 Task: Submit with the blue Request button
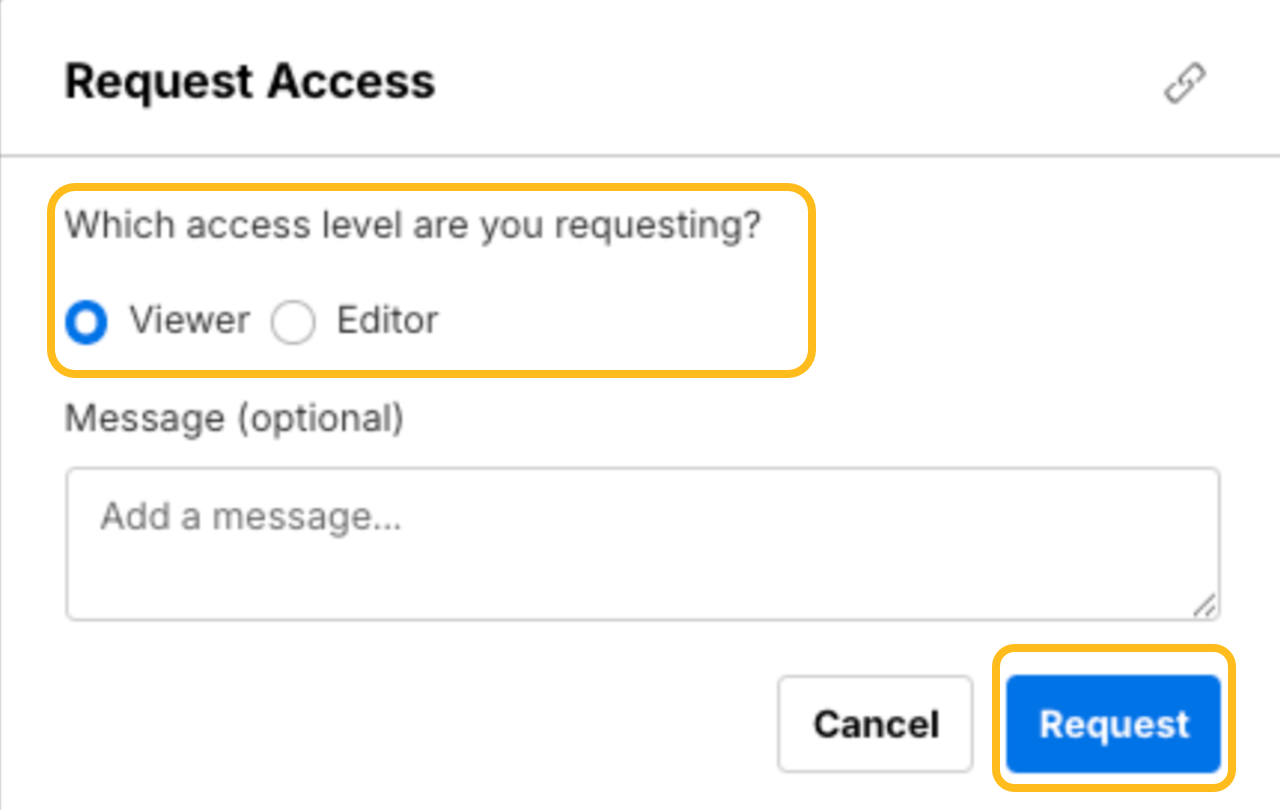point(1113,724)
